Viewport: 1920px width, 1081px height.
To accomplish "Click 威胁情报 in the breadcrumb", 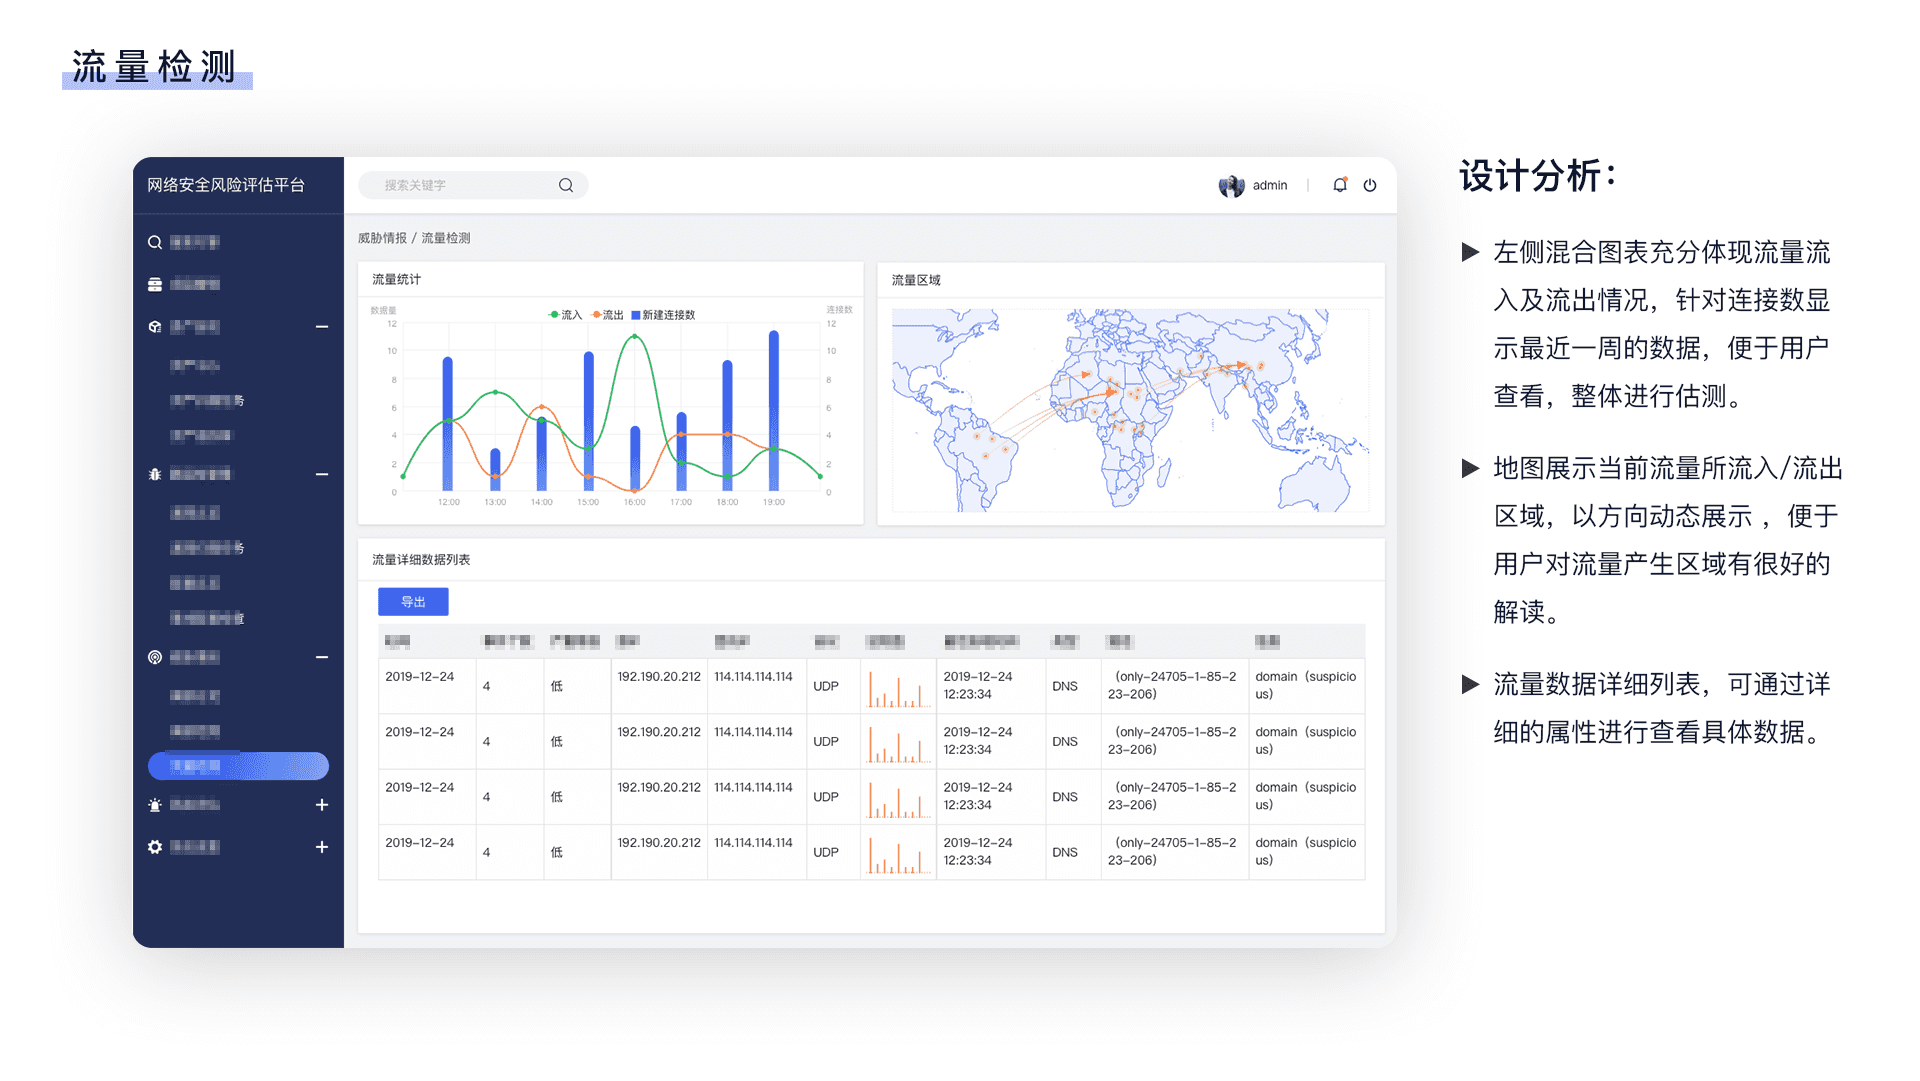I will coord(382,238).
